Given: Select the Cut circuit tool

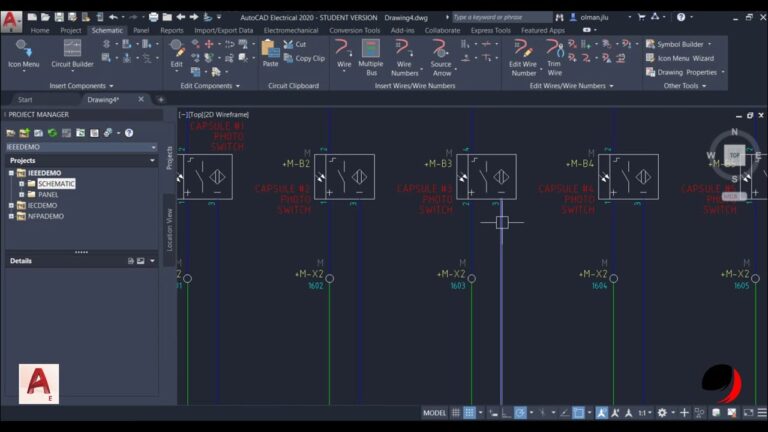Looking at the screenshot, I should [295, 44].
